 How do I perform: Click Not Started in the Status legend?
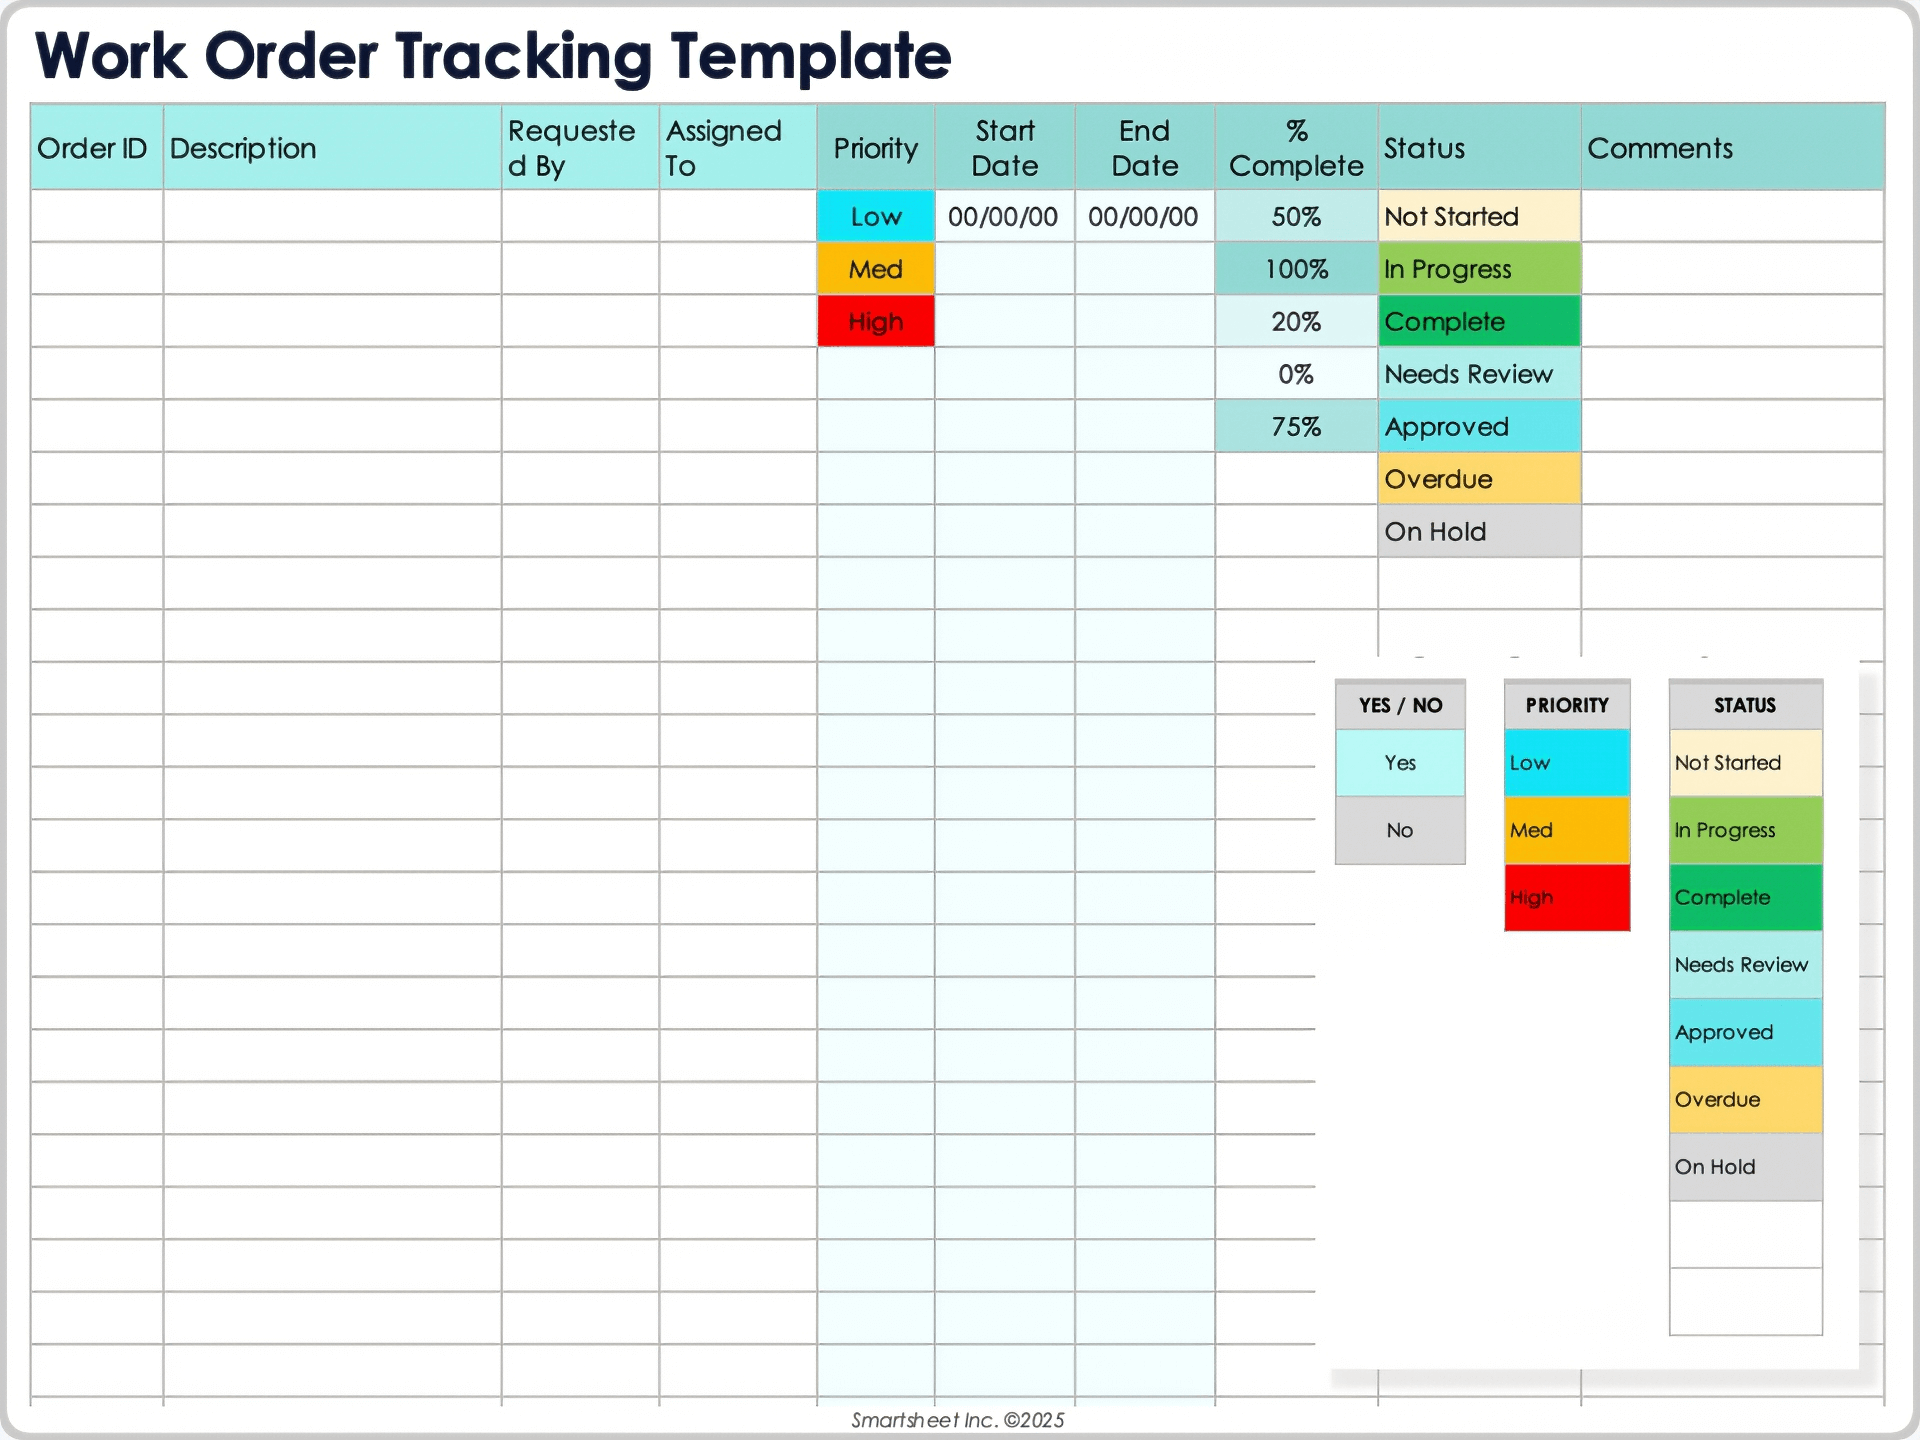tap(1746, 763)
